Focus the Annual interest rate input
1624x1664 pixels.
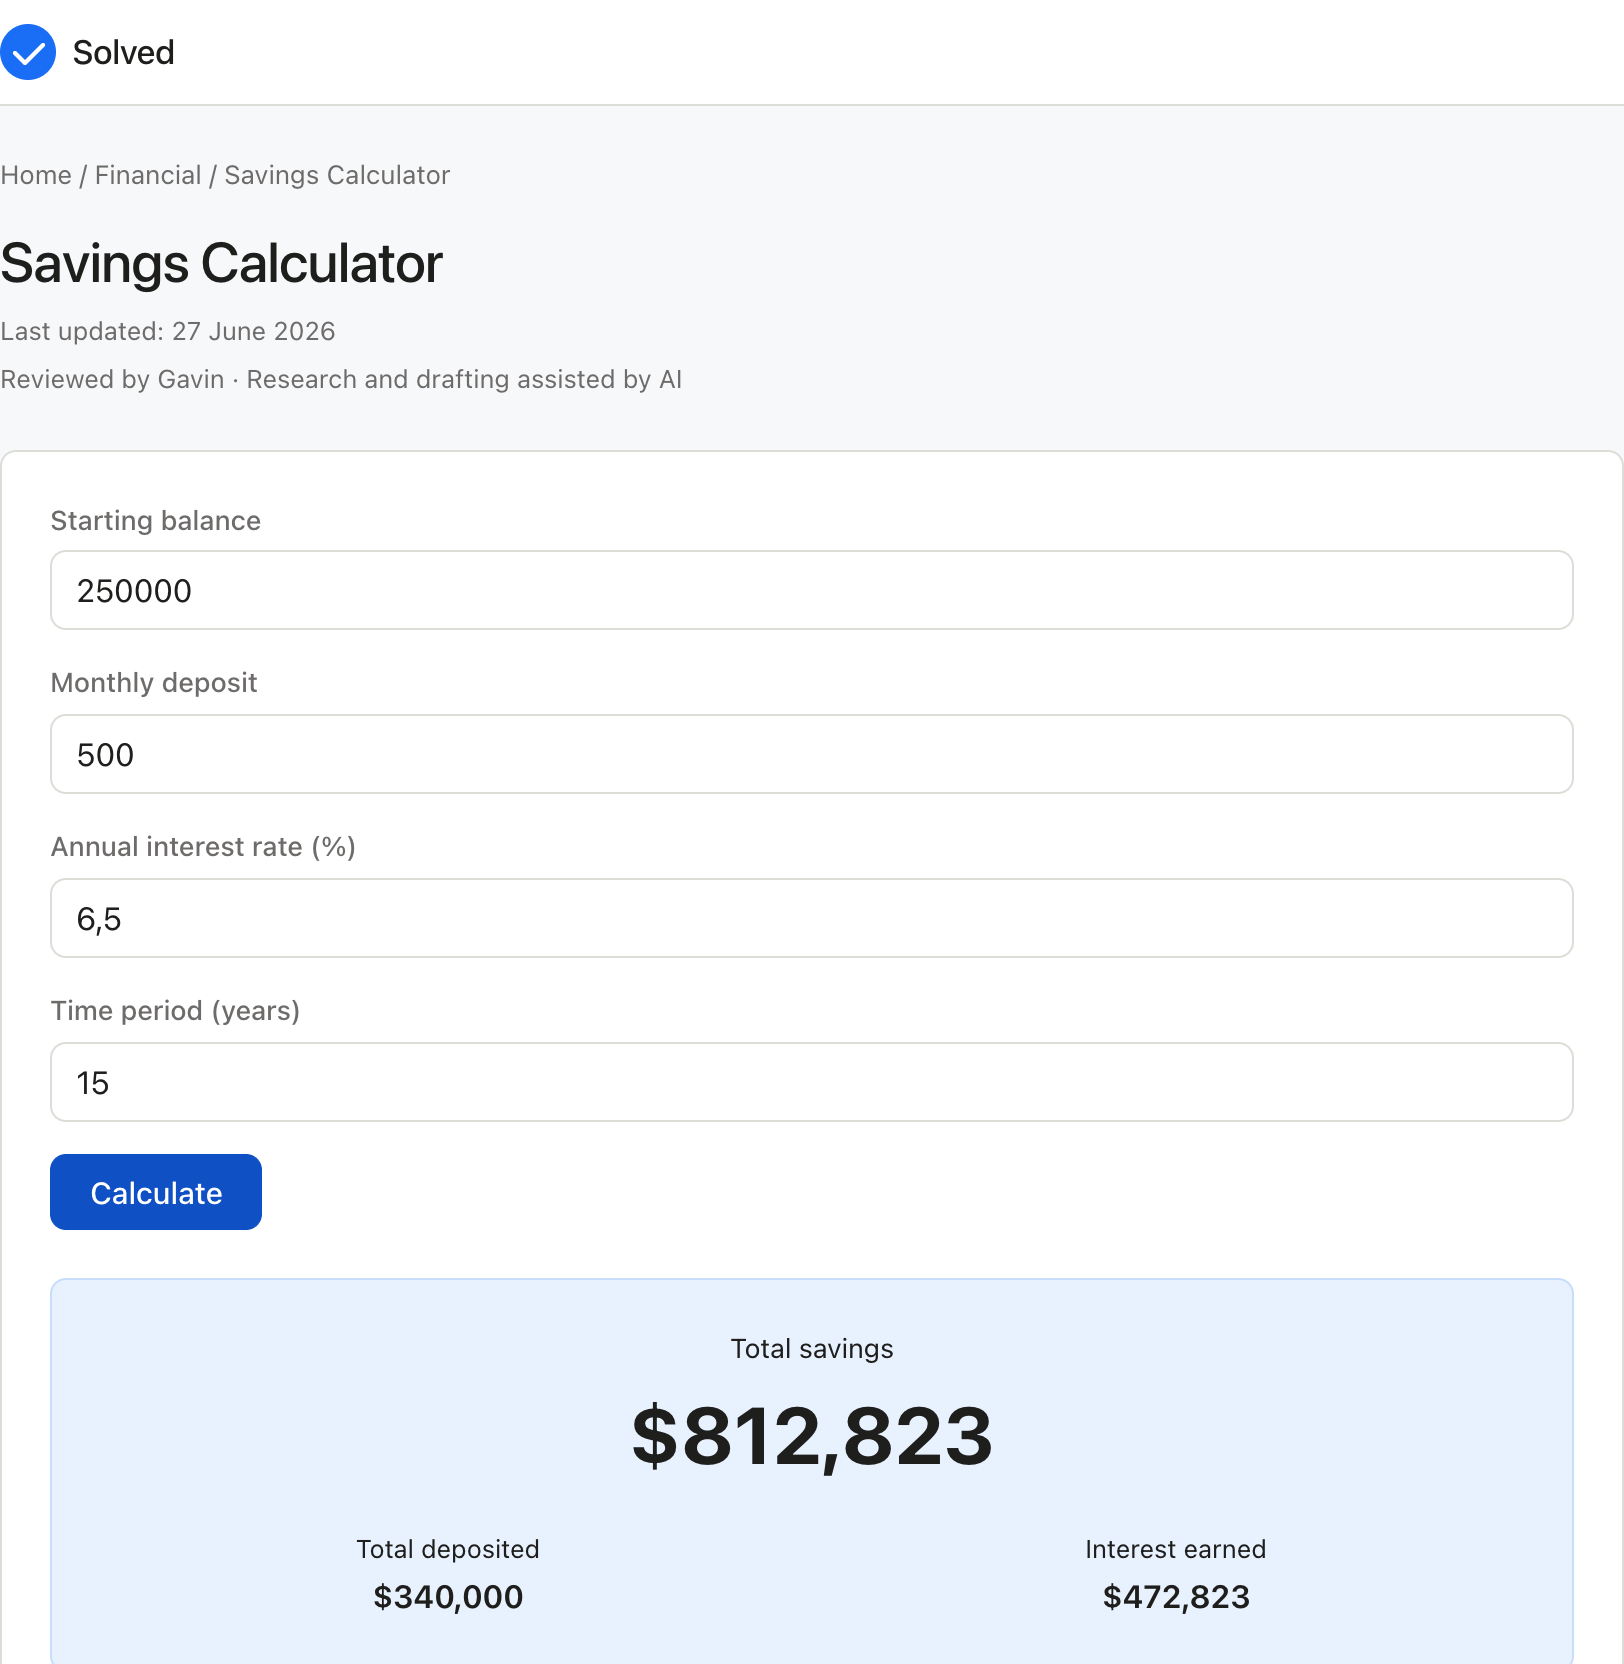click(812, 918)
